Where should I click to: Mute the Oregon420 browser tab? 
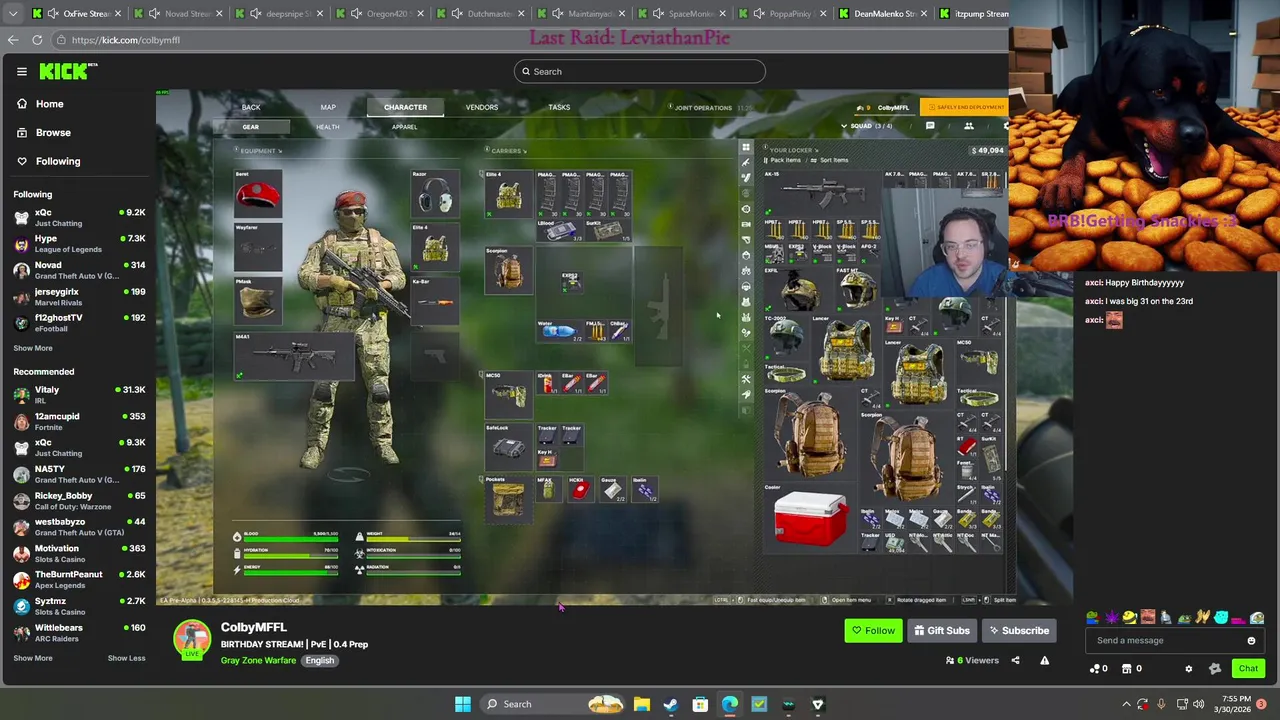coord(356,14)
